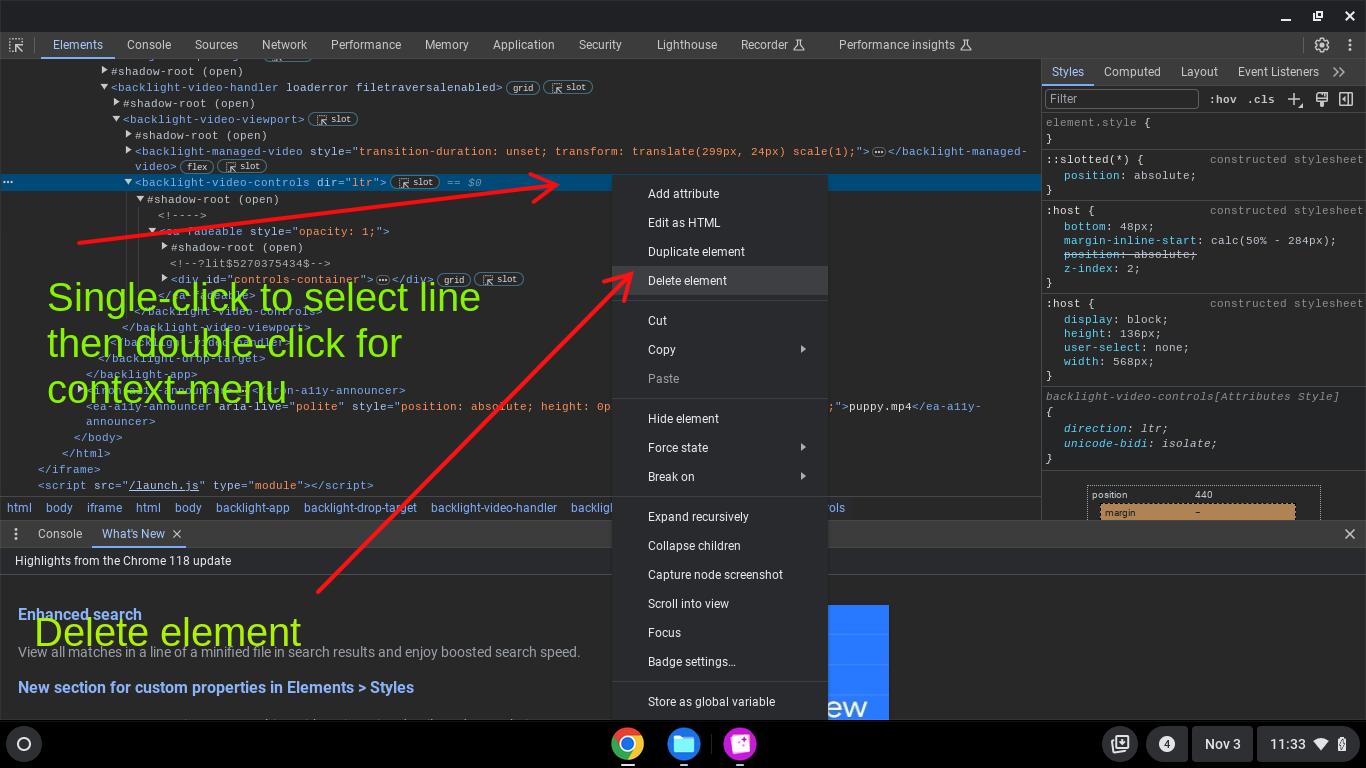The image size is (1366, 768).
Task: Expand the backlight-managed-video node
Action: coord(128,151)
